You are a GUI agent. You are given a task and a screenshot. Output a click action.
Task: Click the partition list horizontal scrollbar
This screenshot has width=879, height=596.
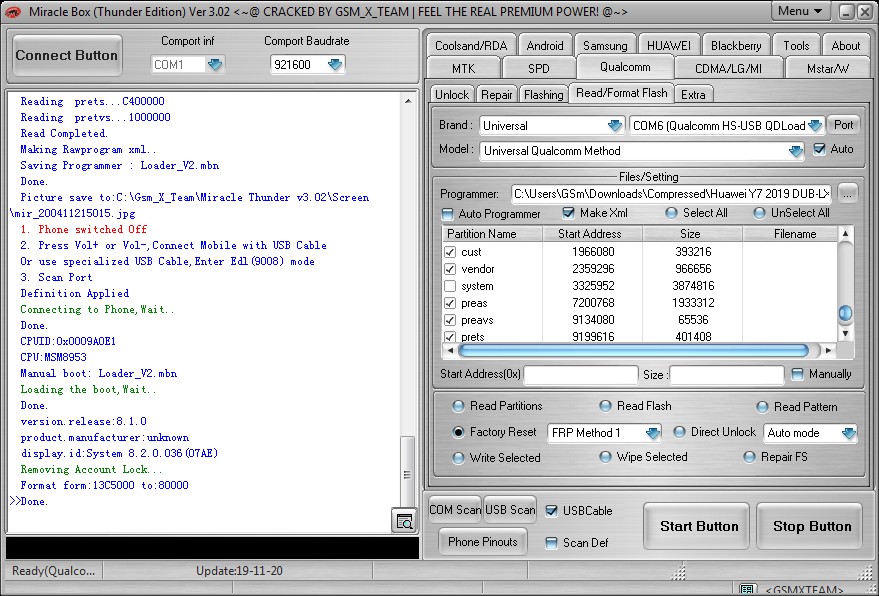[x=633, y=351]
